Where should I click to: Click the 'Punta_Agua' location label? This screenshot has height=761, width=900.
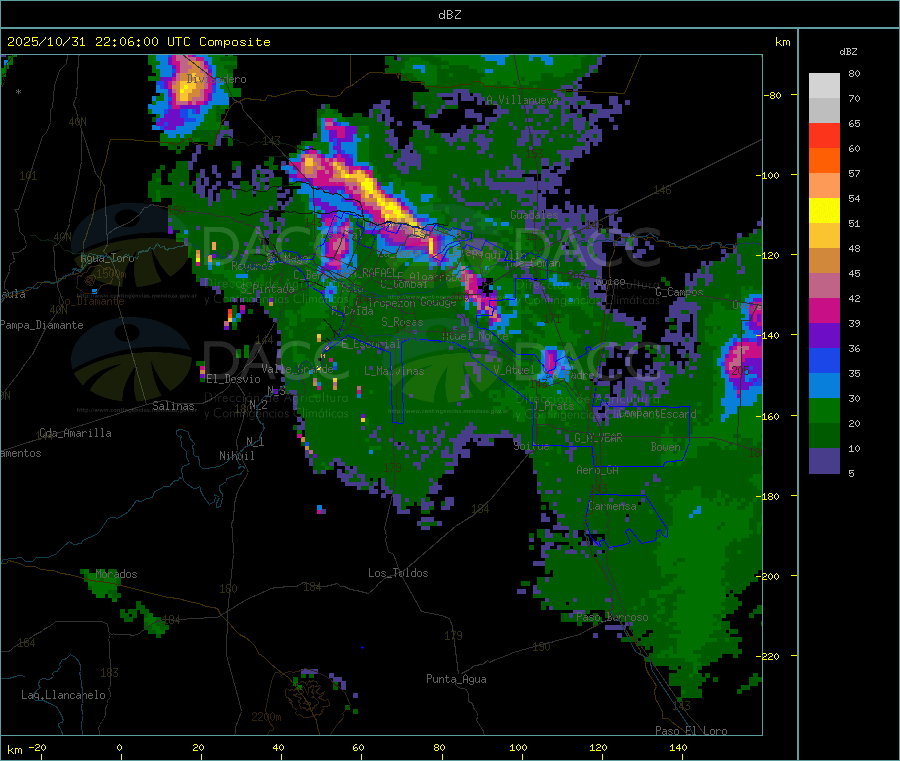[x=456, y=679]
